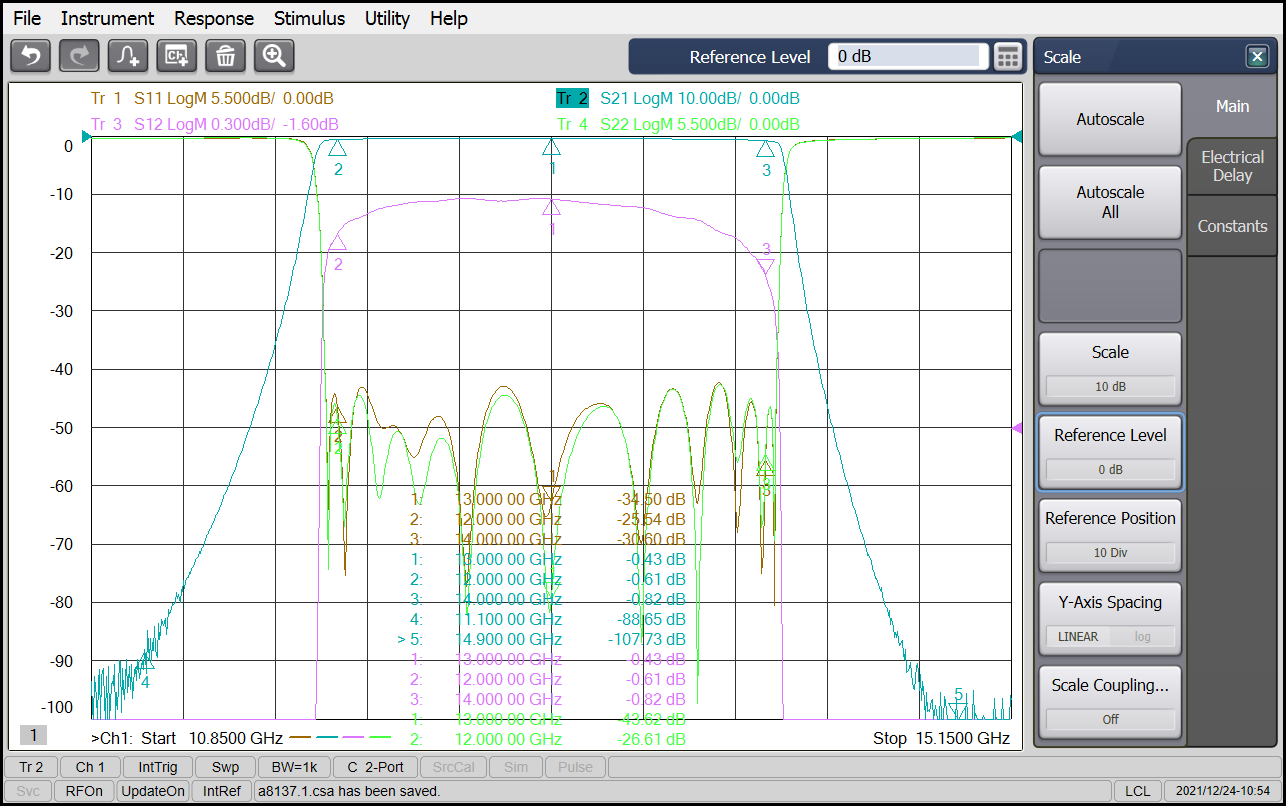This screenshot has width=1286, height=806.
Task: Click the Redo arrow icon in the toolbar
Action: (80, 56)
